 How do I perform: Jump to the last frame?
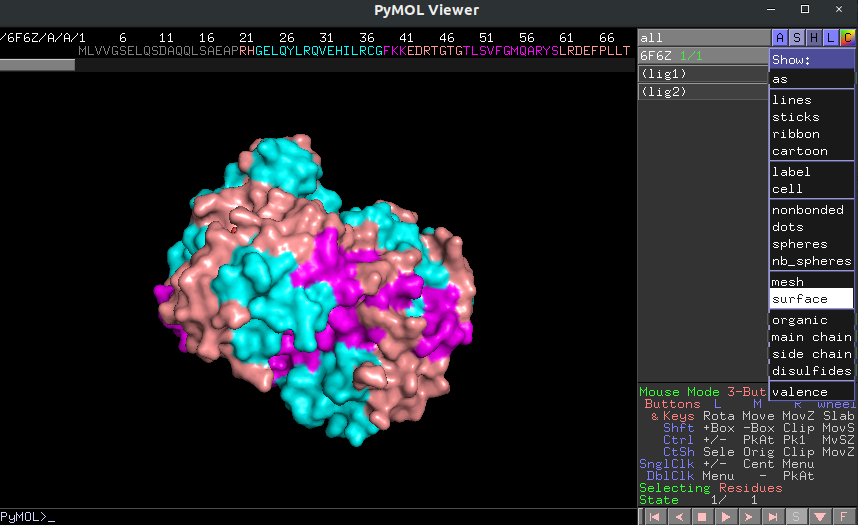point(773,517)
